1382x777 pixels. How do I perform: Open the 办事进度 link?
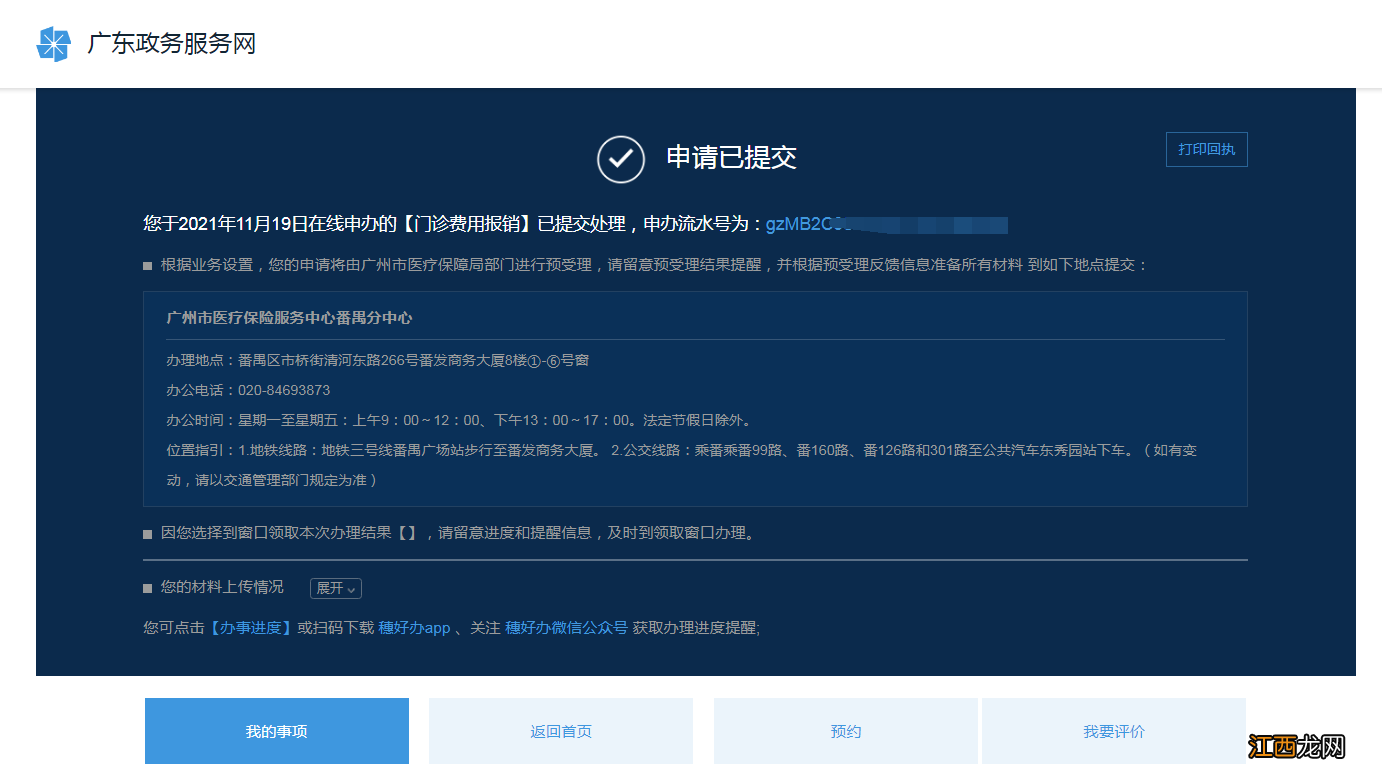coord(250,628)
